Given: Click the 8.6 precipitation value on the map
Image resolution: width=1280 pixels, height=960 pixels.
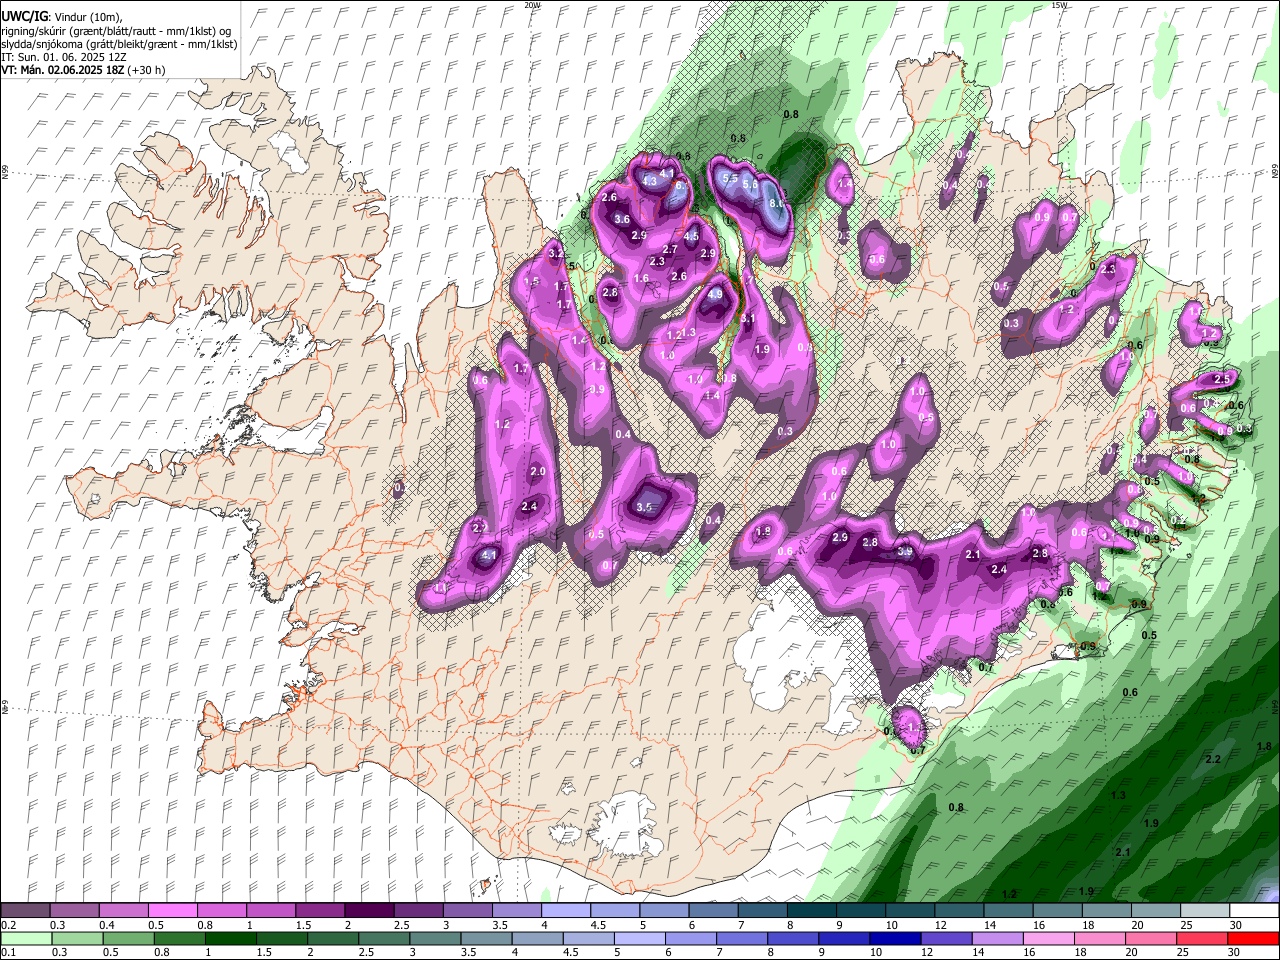Looking at the screenshot, I should pos(775,204).
